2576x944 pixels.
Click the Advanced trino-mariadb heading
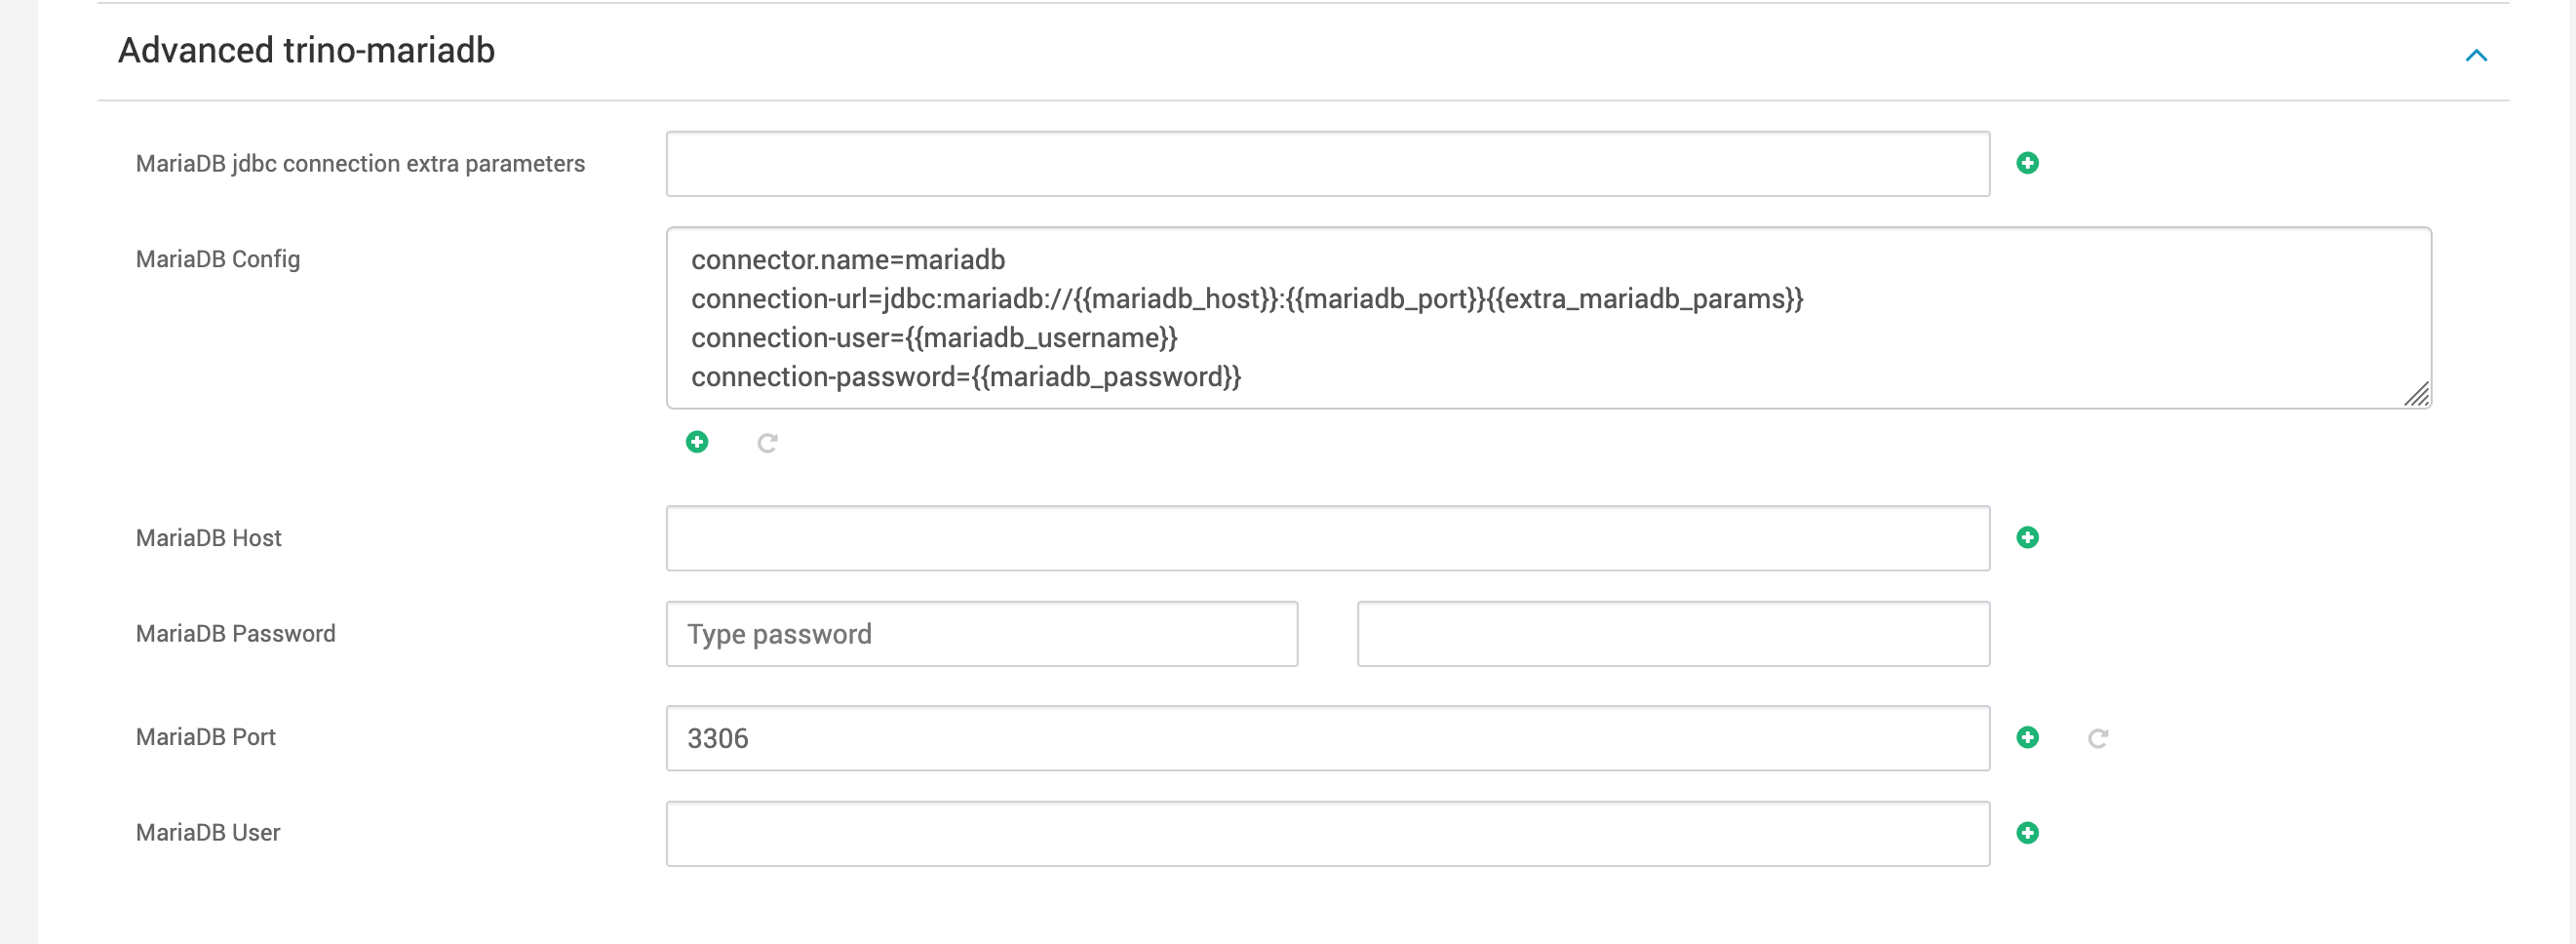coord(306,50)
